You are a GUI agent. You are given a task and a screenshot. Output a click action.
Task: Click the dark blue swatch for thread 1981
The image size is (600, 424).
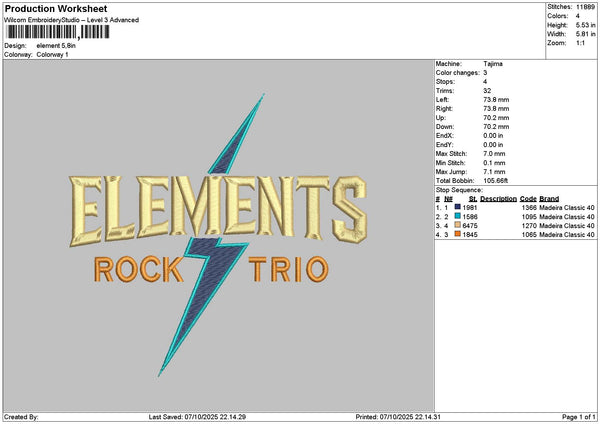tap(457, 206)
